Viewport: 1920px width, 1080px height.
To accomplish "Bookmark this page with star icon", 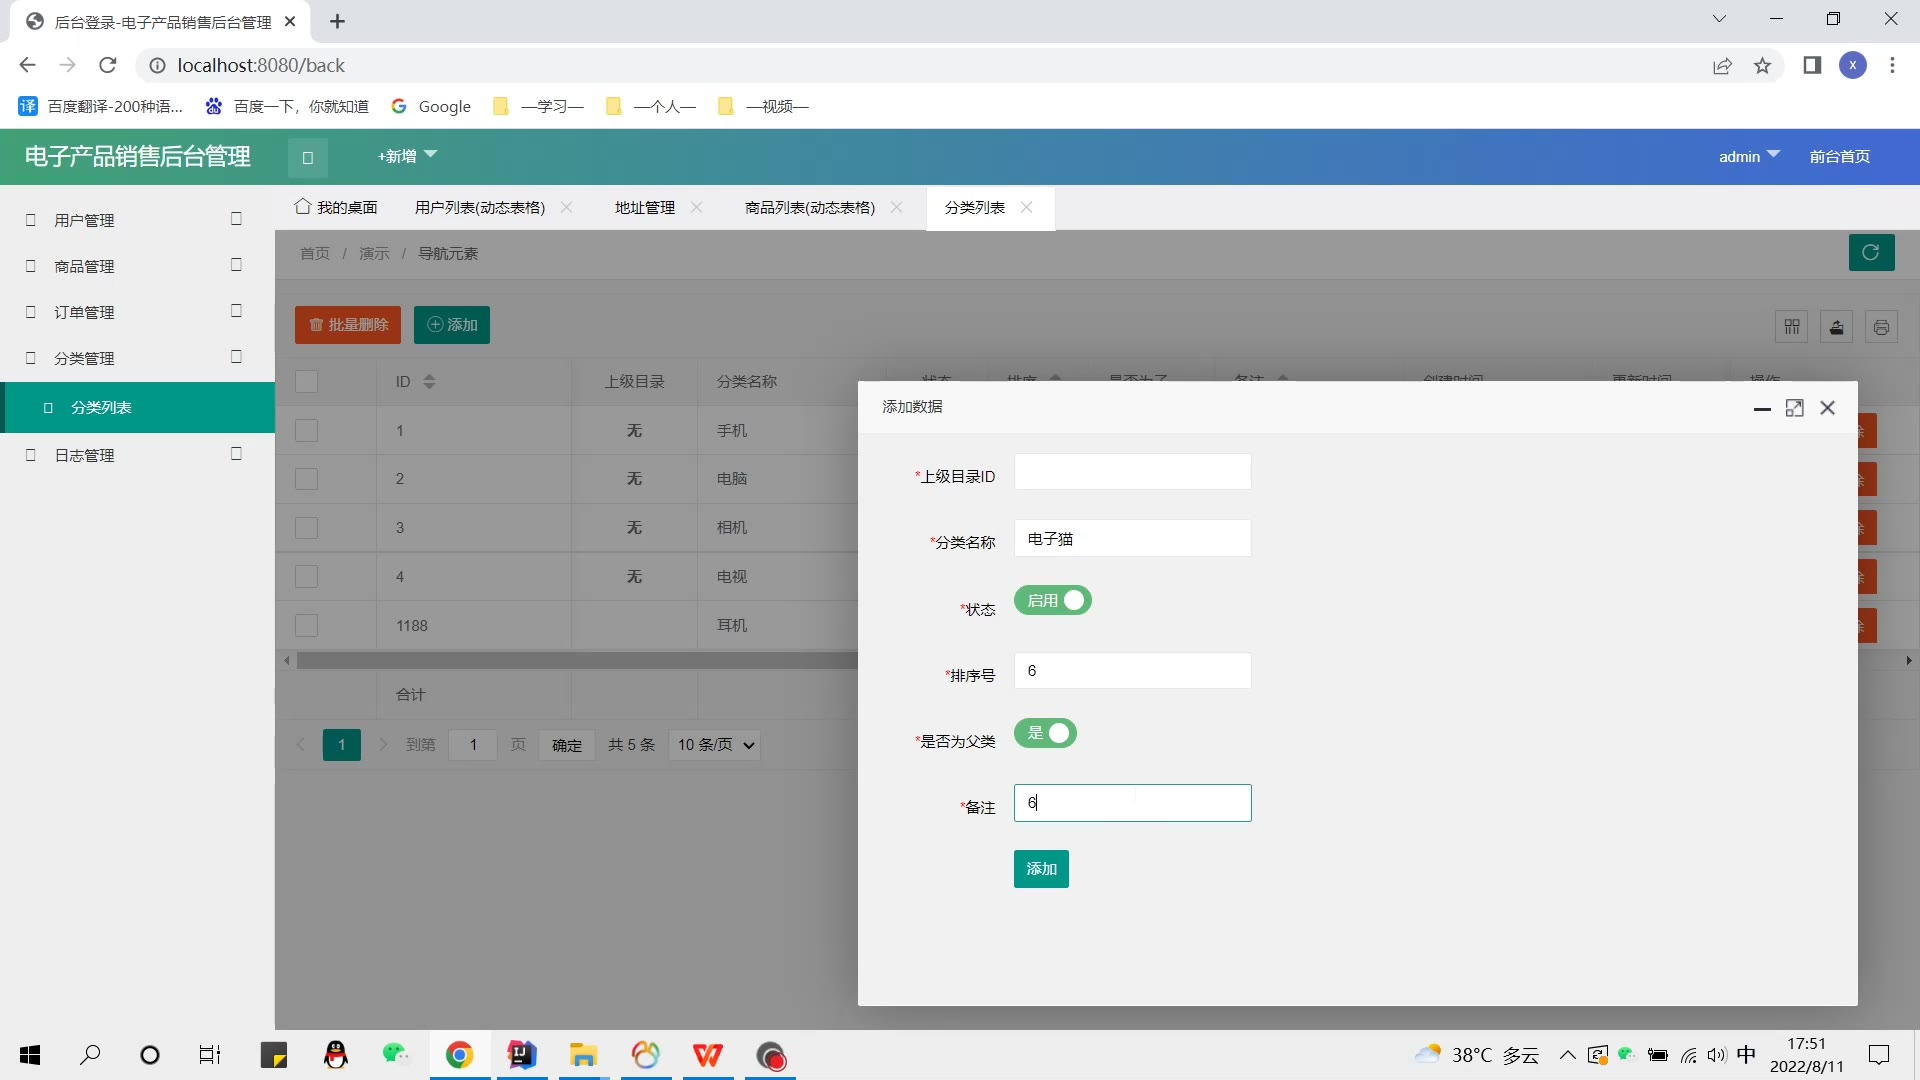I will (x=1762, y=66).
